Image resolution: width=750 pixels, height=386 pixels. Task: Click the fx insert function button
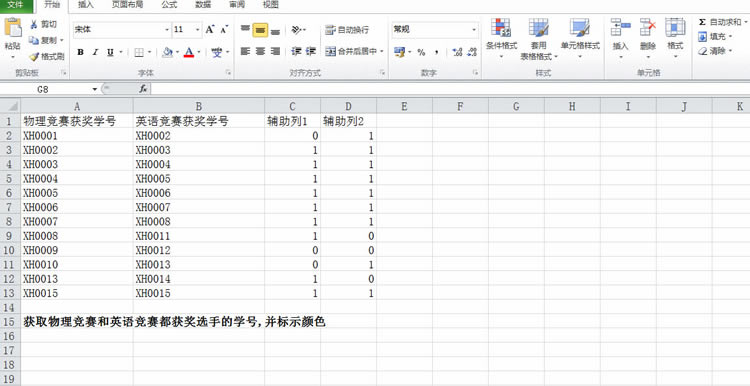[143, 89]
